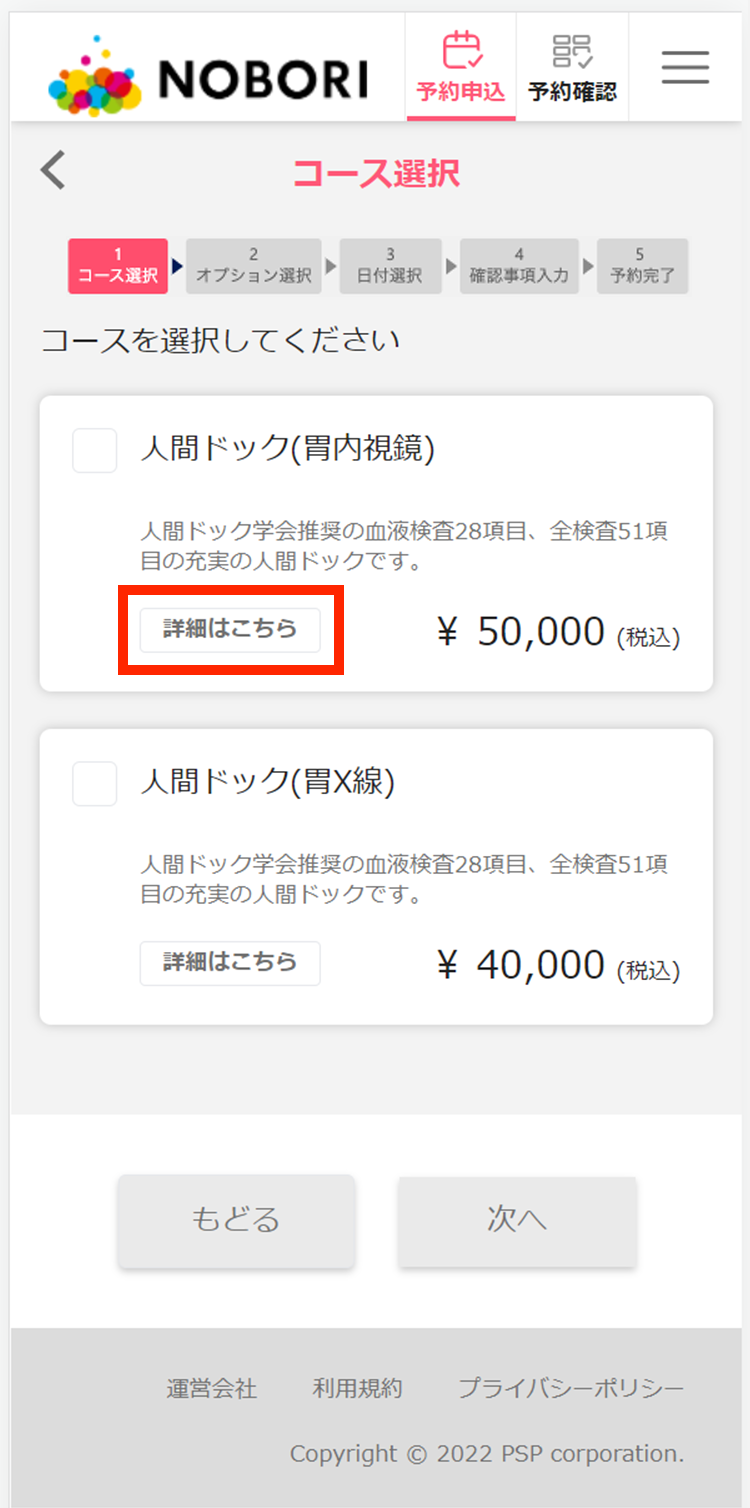
Task: Check the 人間ドック(胃内視鏡) course checkbox
Action: (95, 450)
